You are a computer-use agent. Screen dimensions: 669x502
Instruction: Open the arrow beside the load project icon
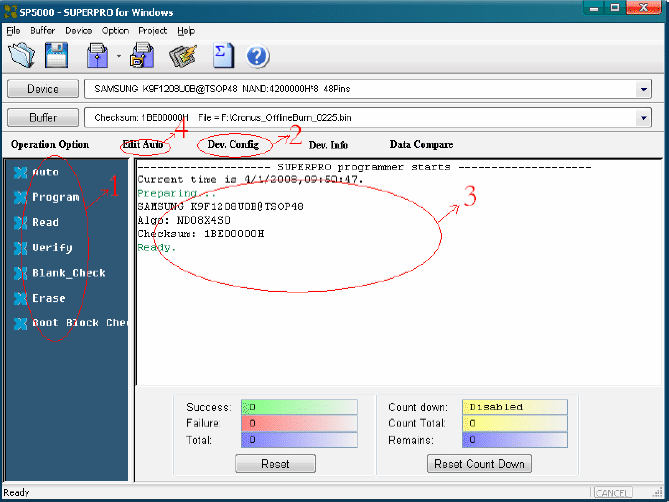(119, 56)
